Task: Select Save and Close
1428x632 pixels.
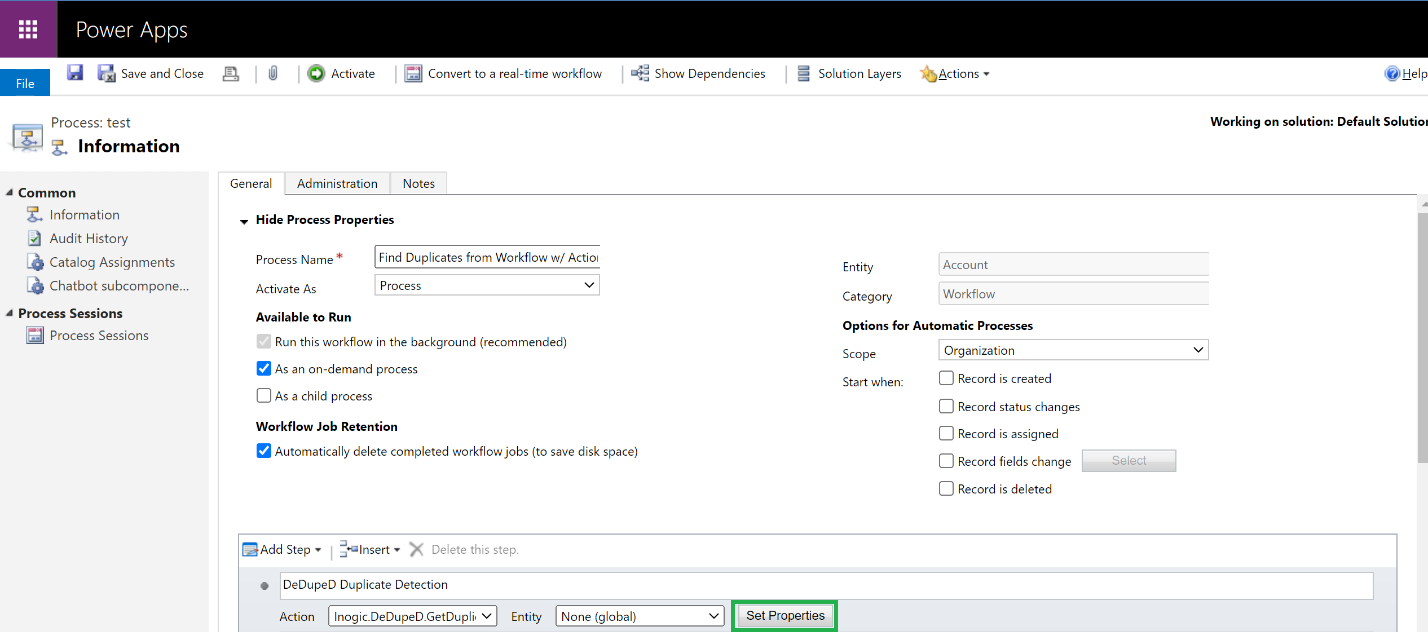Action: point(151,72)
